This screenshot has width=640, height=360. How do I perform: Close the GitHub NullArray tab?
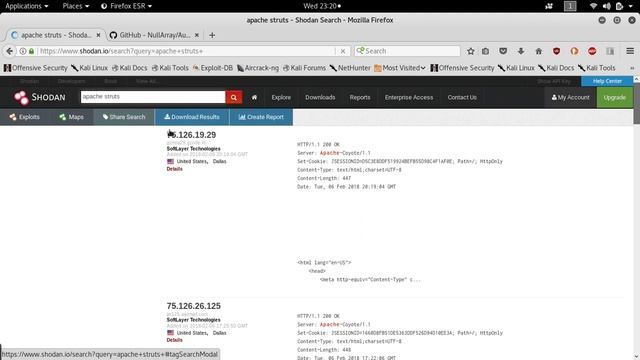[197, 35]
